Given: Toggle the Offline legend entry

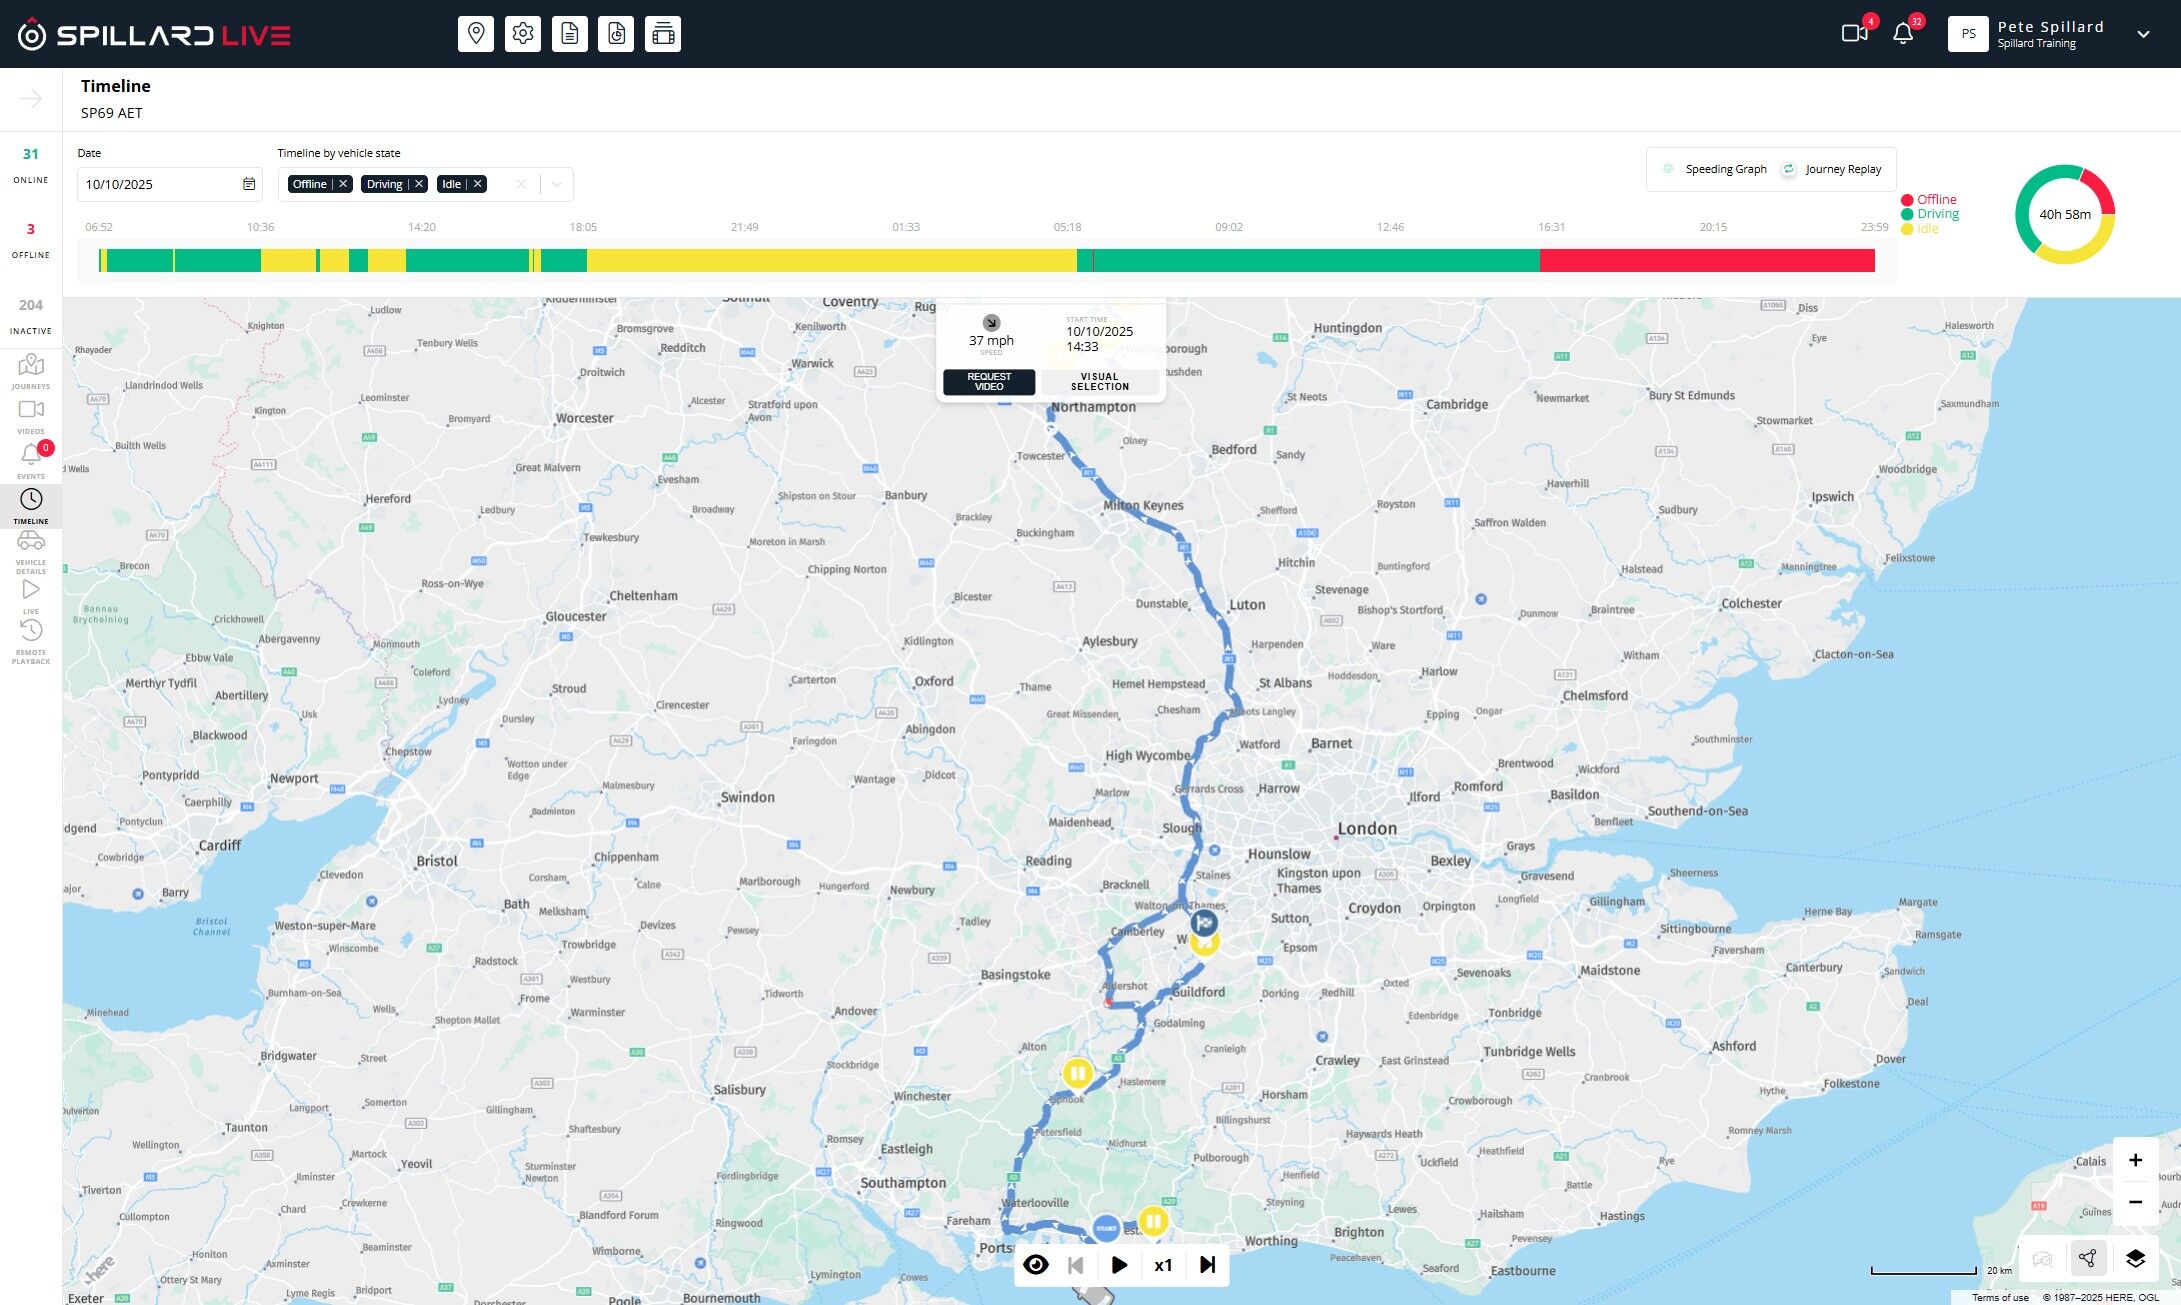Looking at the screenshot, I should click(x=1929, y=199).
